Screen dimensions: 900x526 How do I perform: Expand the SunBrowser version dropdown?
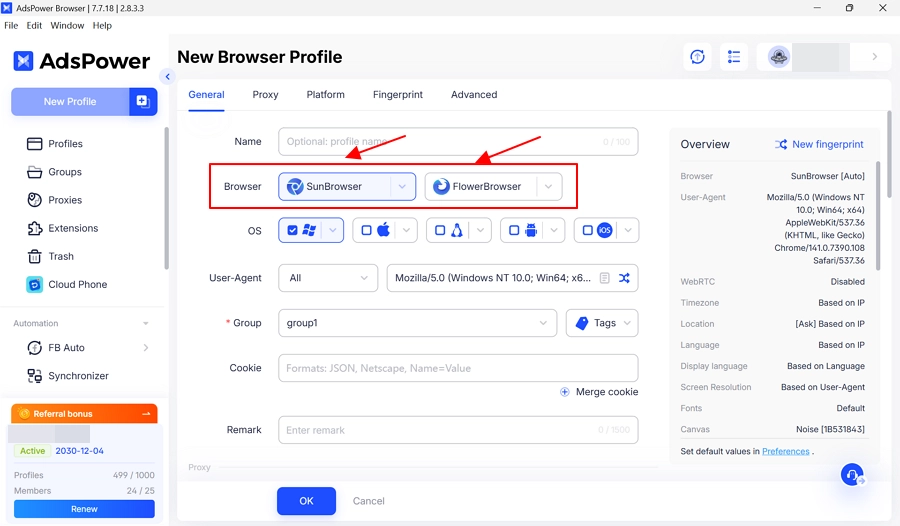402,187
